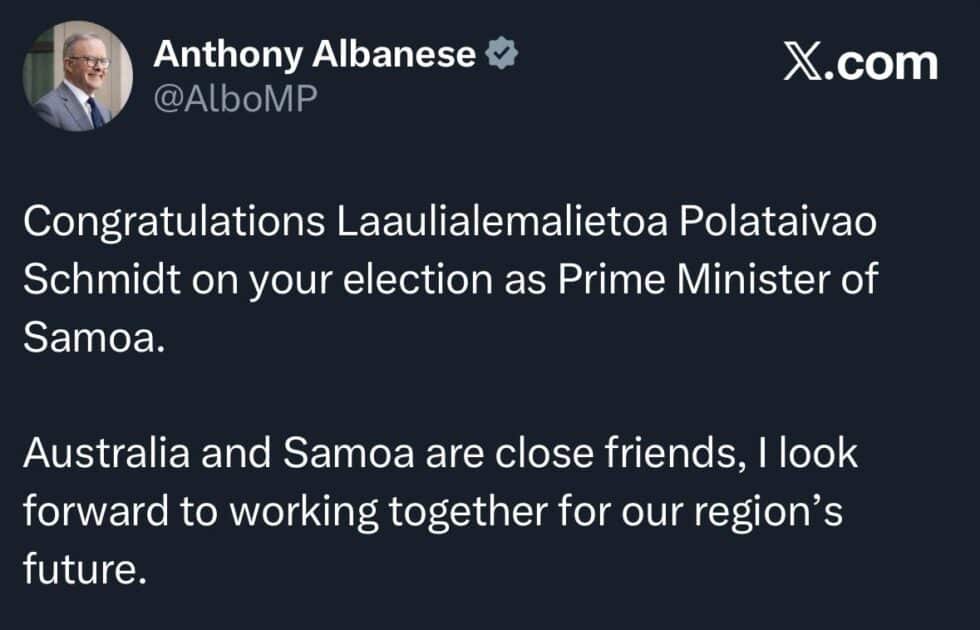Click the word "Australia" in the second paragraph

(106, 452)
